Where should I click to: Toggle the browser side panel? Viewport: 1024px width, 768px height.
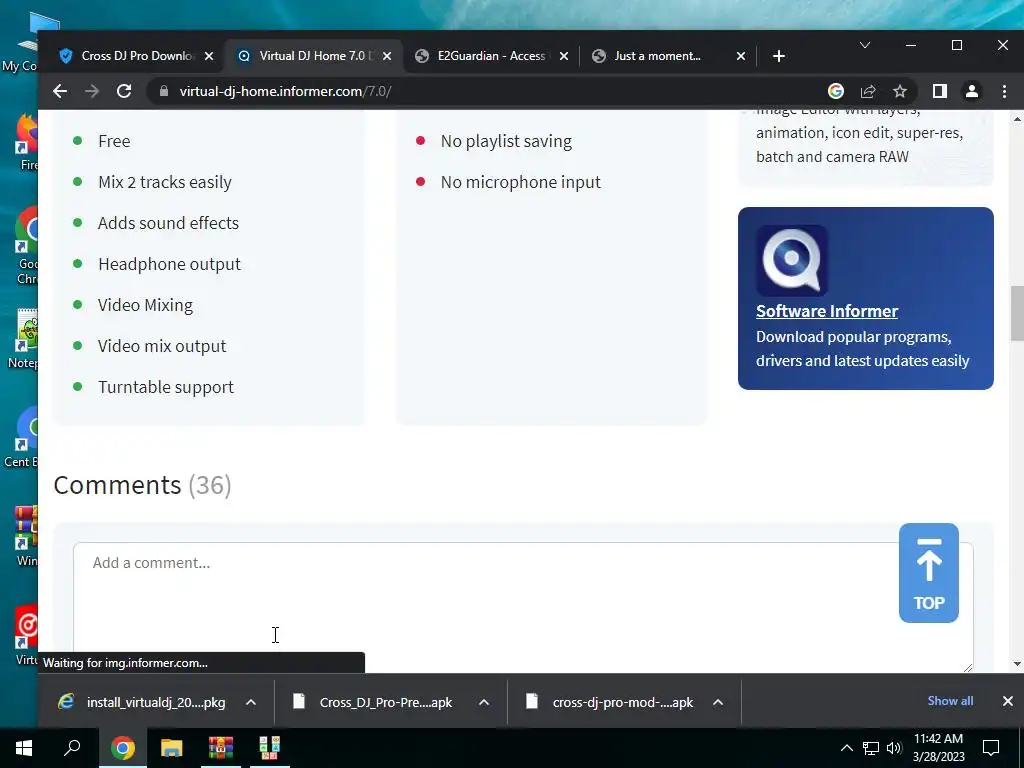[940, 91]
